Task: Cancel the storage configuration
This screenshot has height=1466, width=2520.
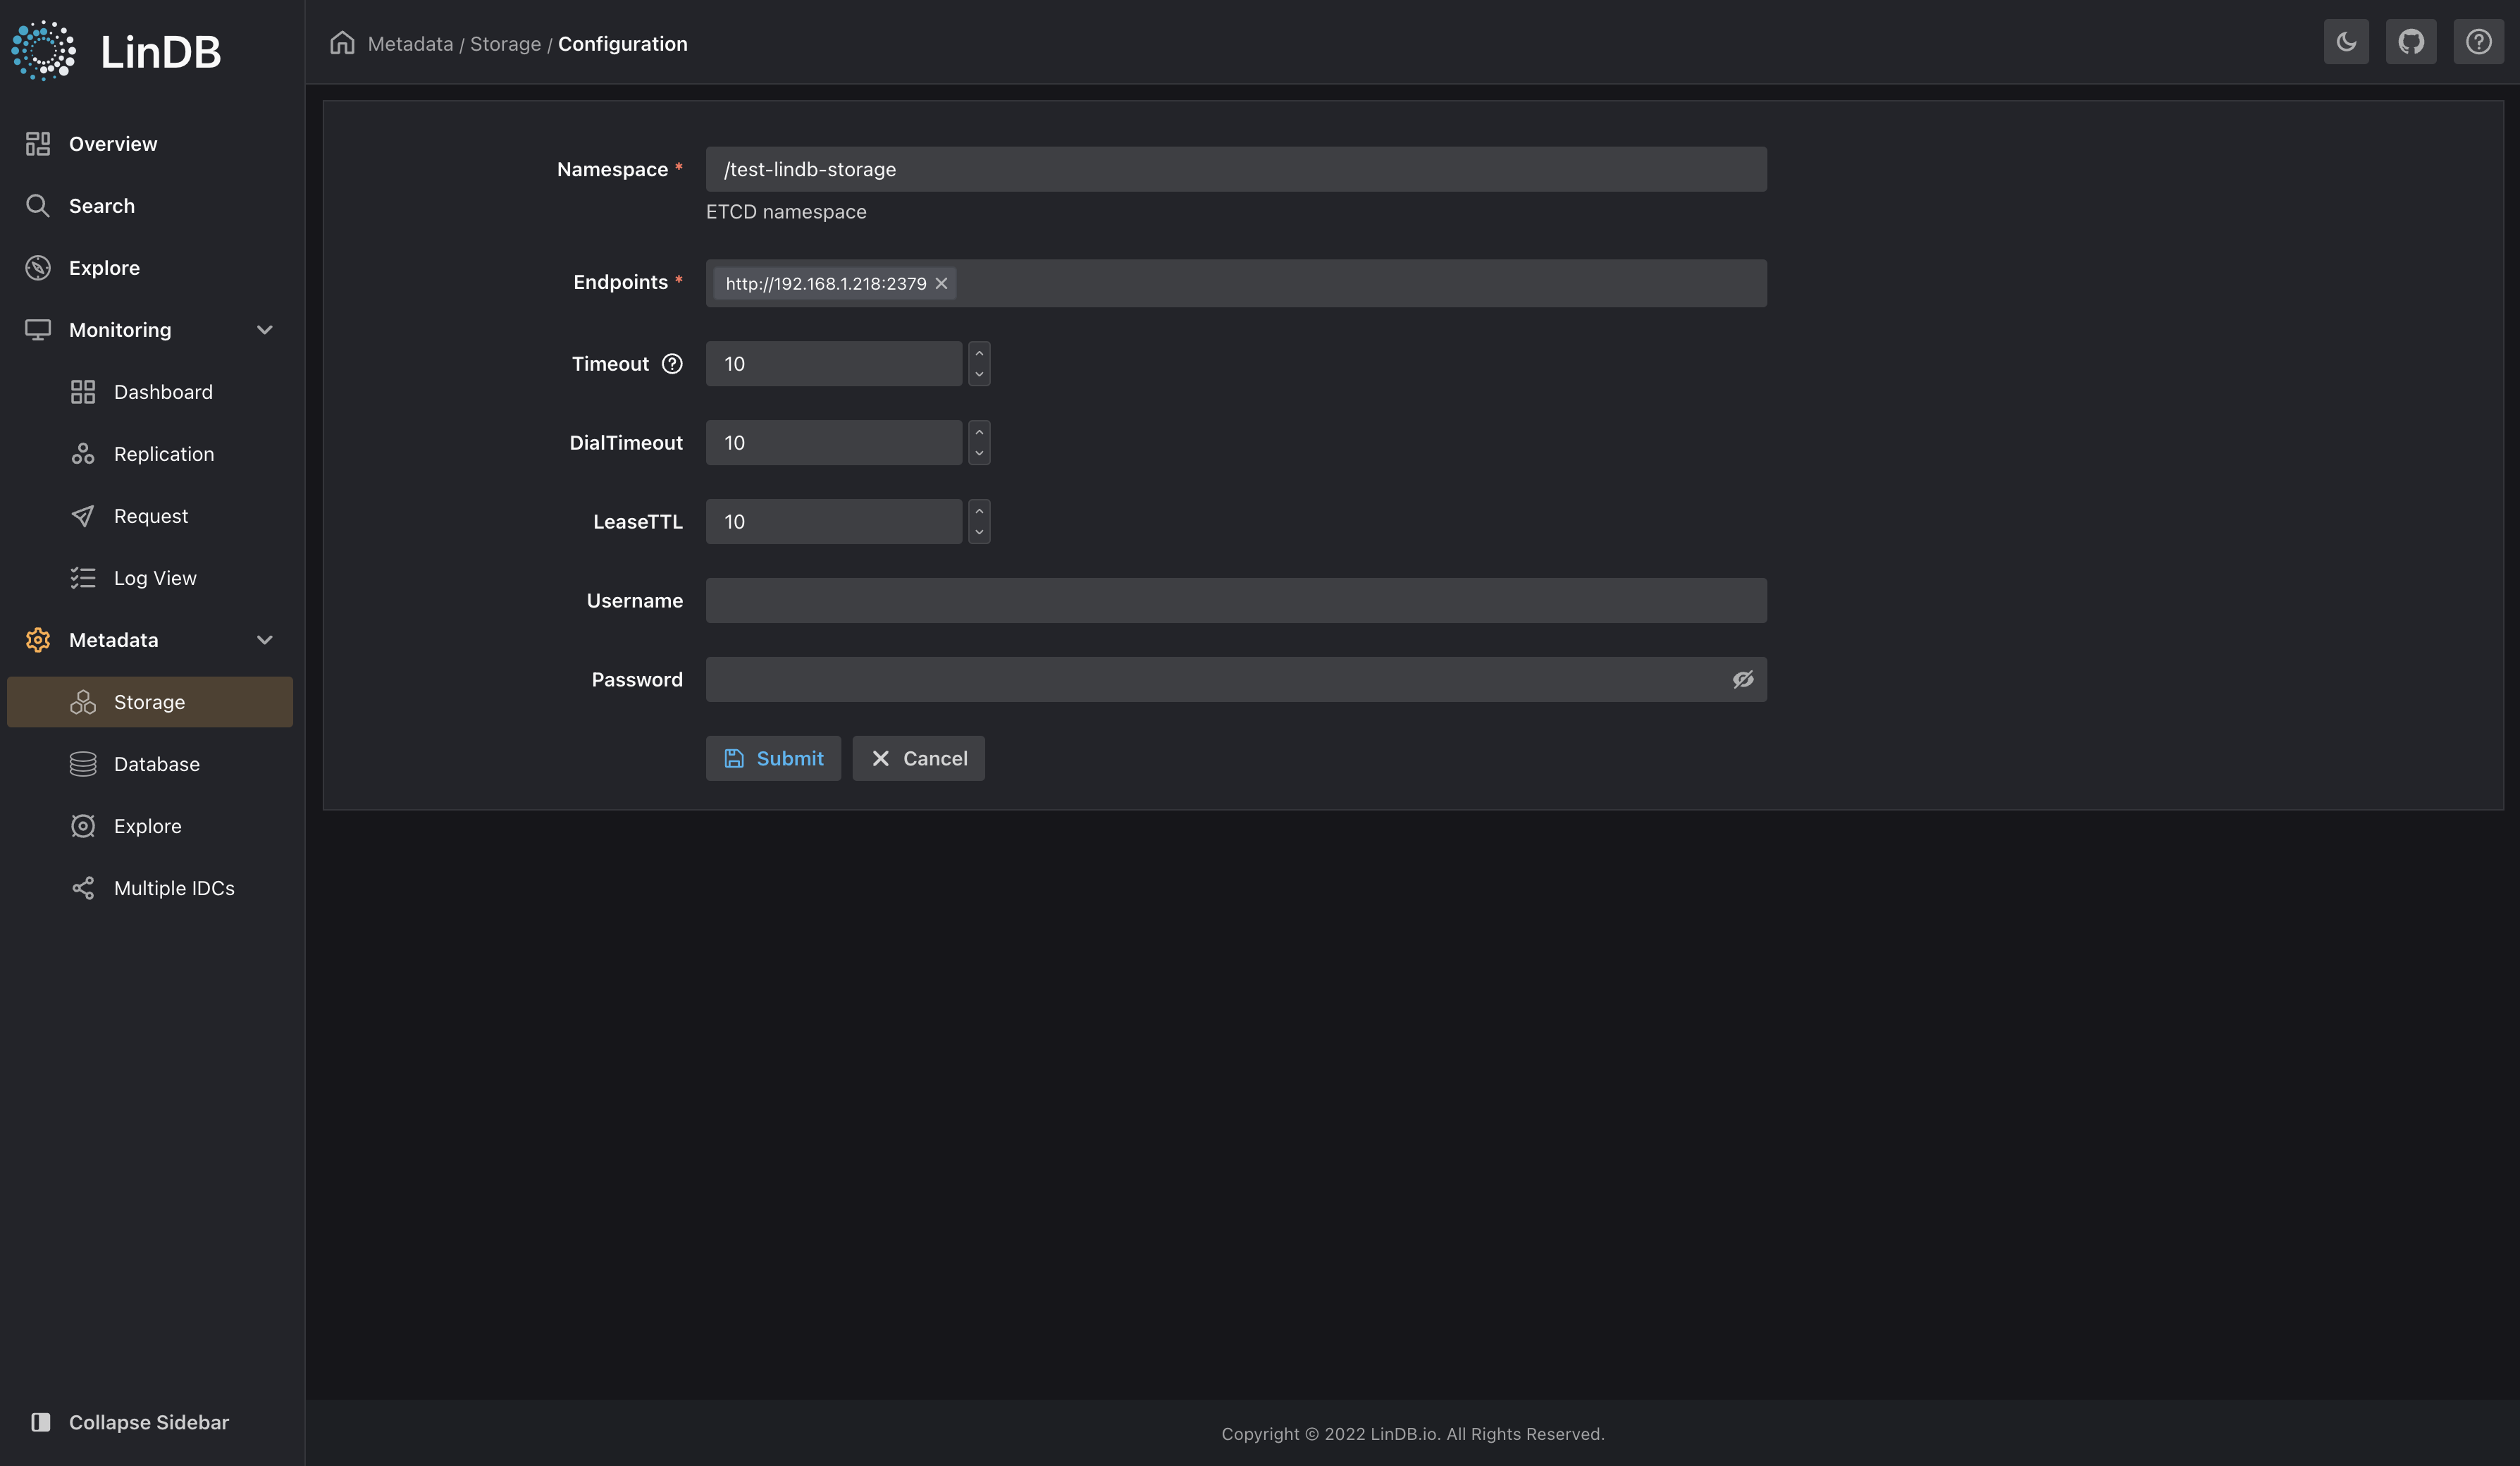Action: pyautogui.click(x=918, y=758)
